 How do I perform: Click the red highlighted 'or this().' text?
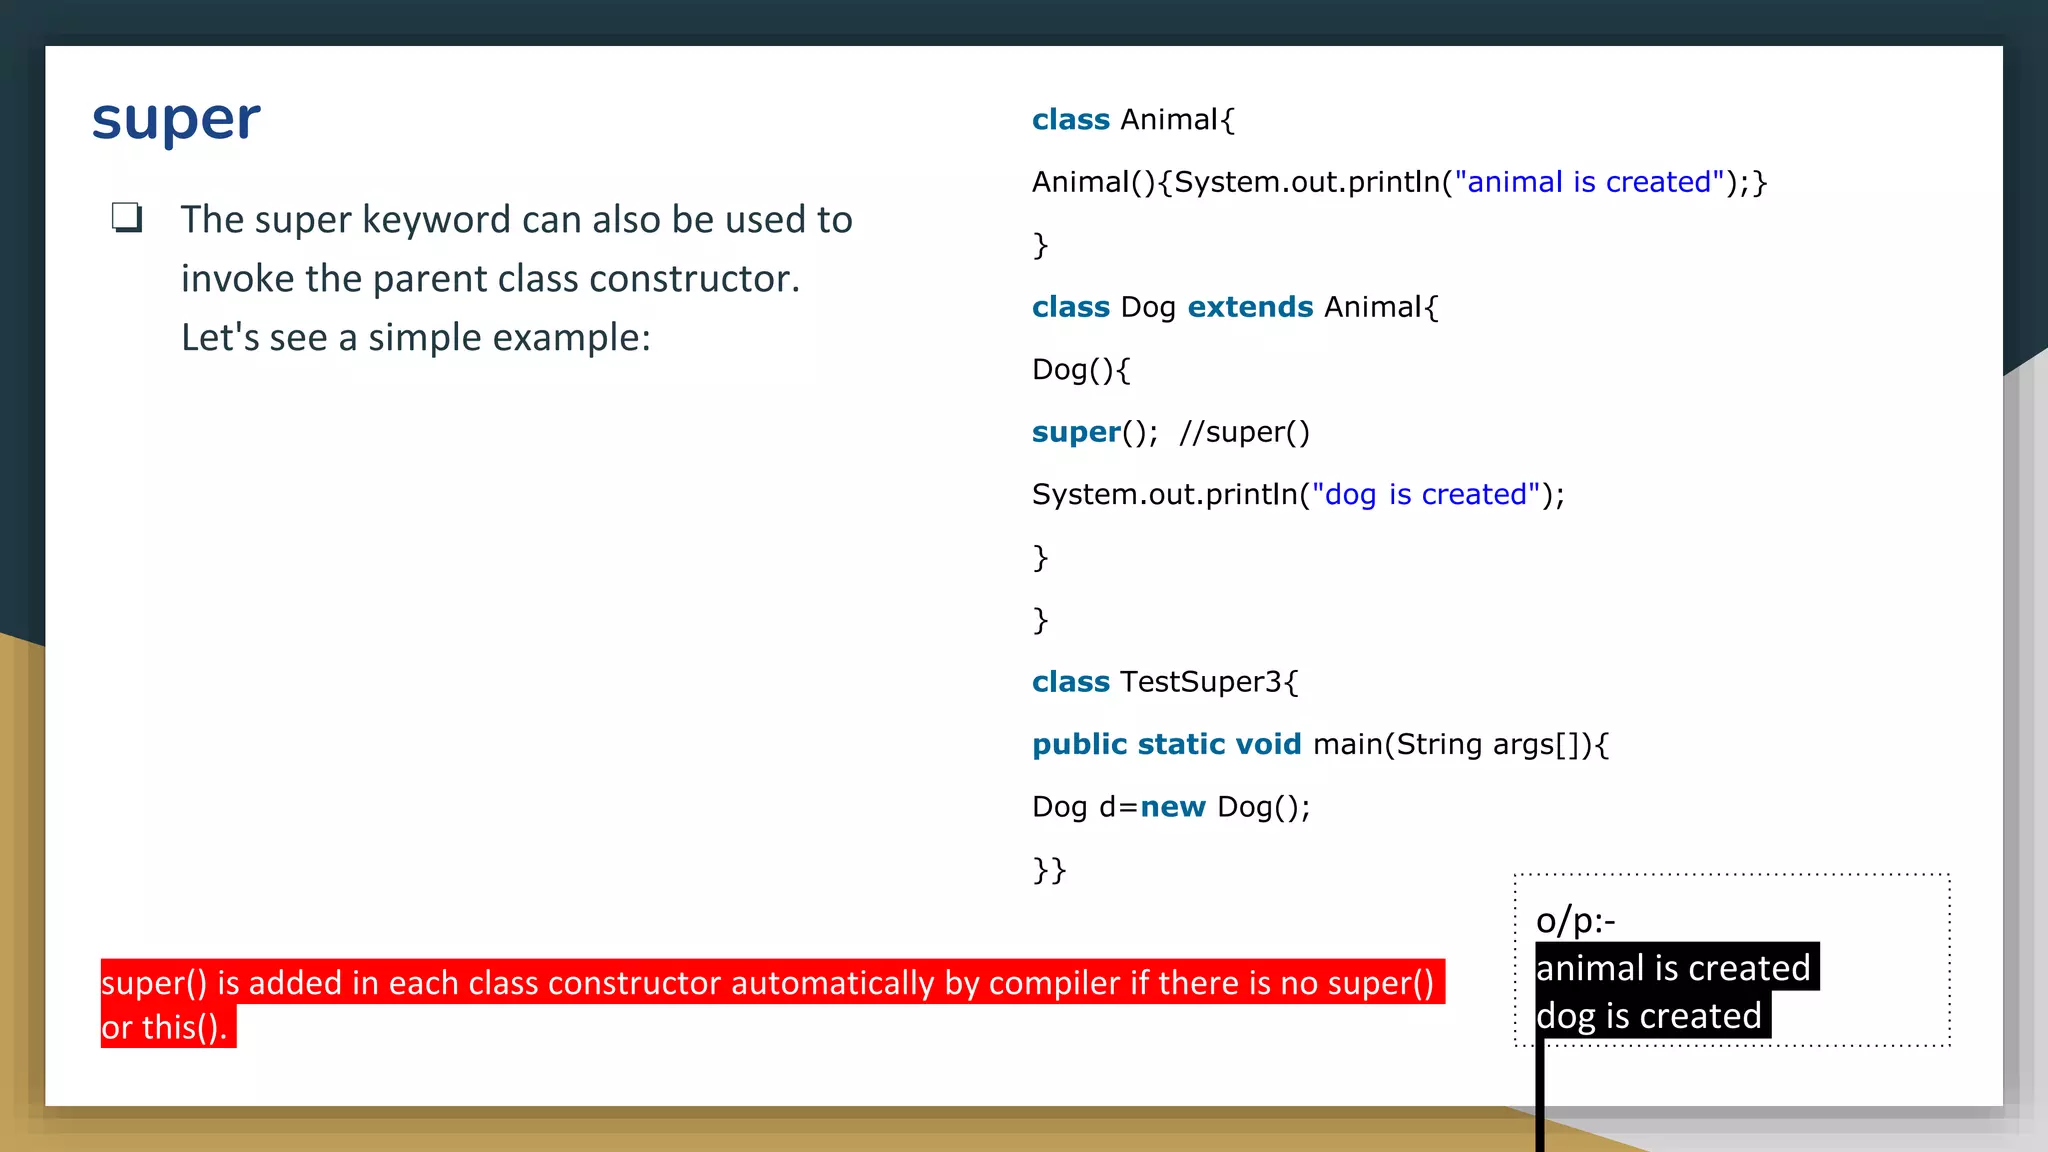pos(168,1027)
